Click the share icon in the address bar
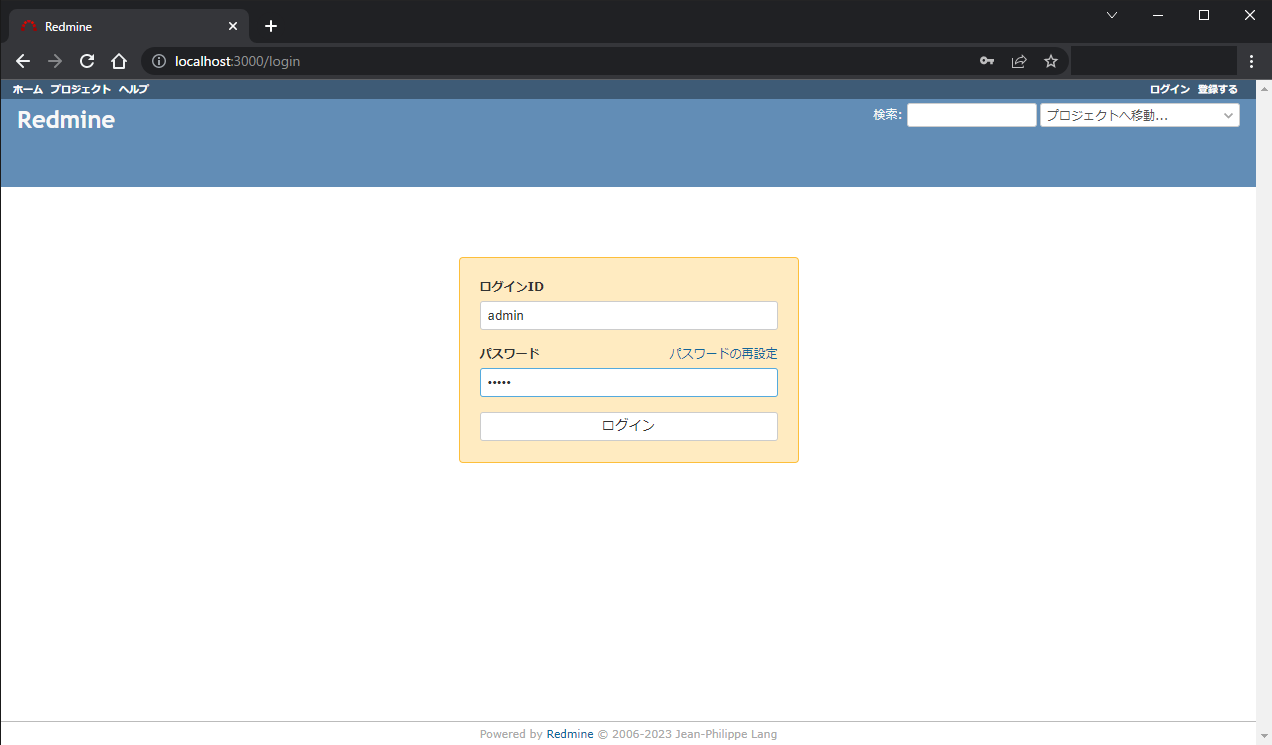 pyautogui.click(x=1018, y=61)
